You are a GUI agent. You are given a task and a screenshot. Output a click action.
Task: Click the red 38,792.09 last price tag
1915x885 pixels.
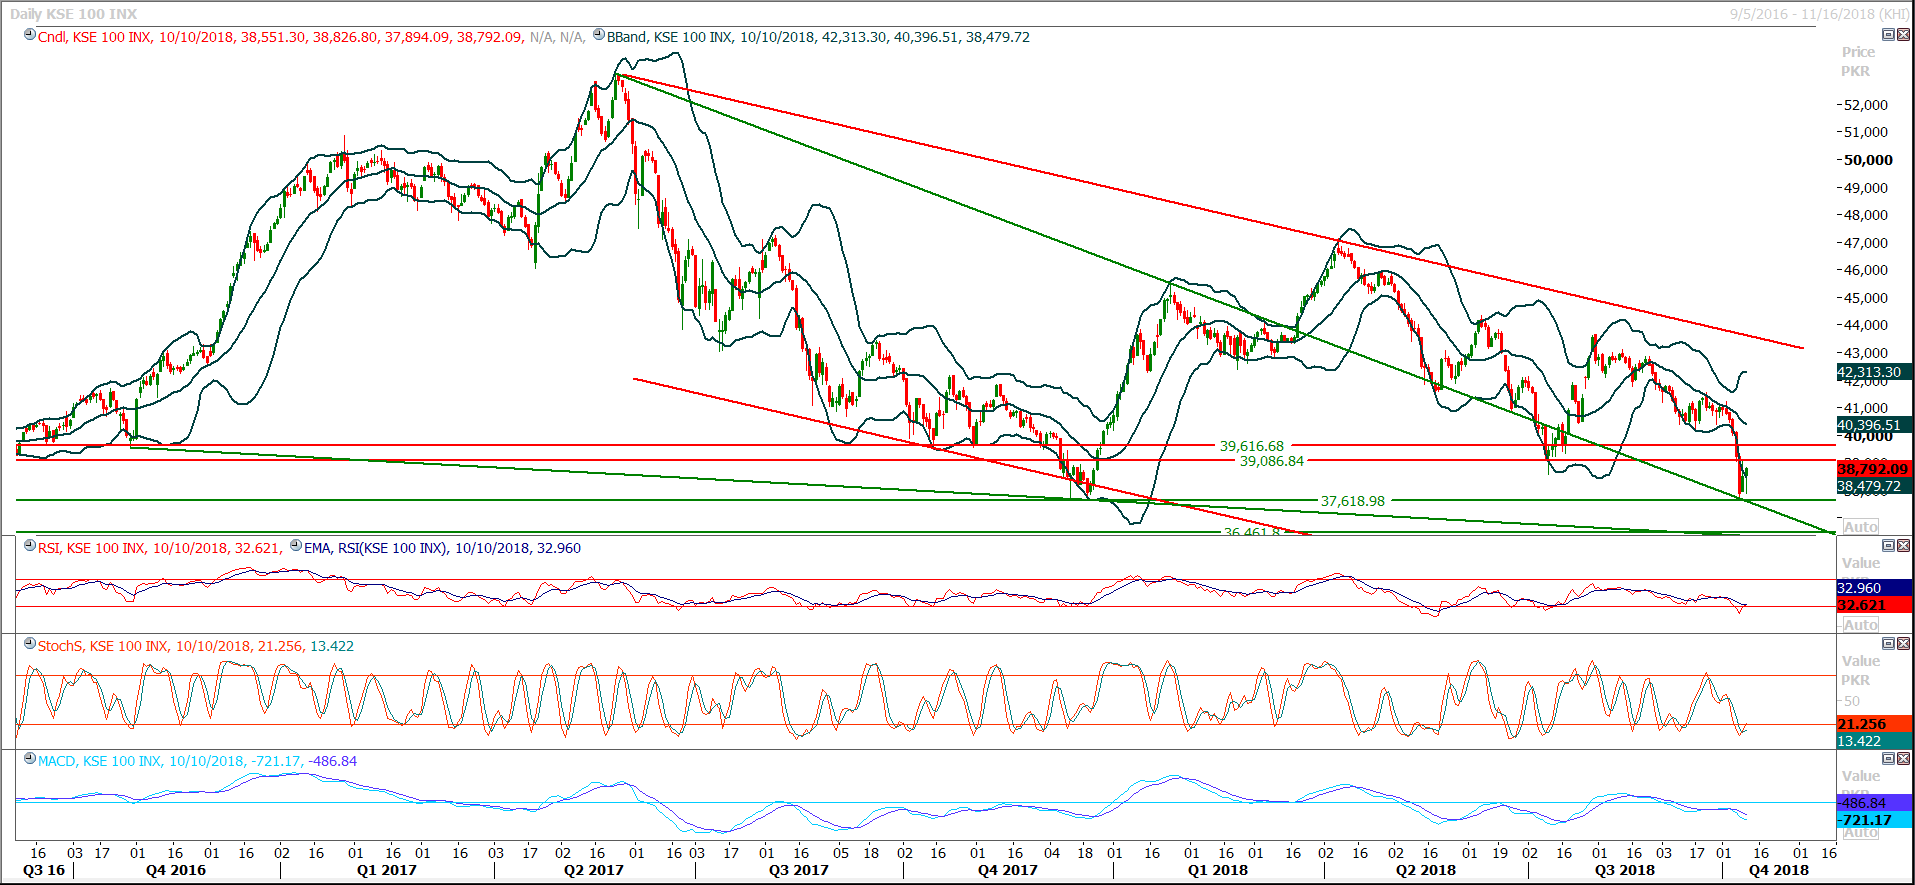1874,469
